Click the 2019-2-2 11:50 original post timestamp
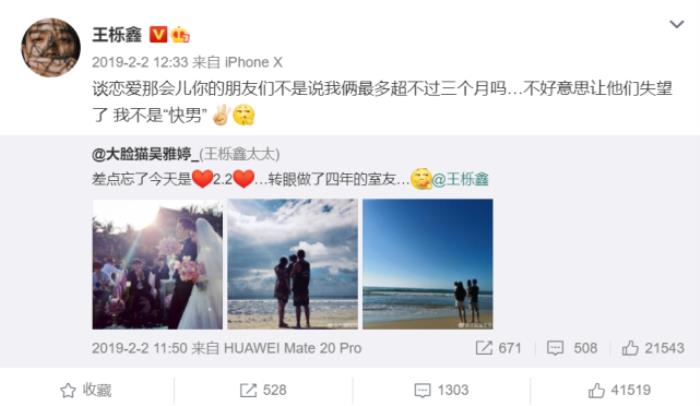 (x=139, y=348)
